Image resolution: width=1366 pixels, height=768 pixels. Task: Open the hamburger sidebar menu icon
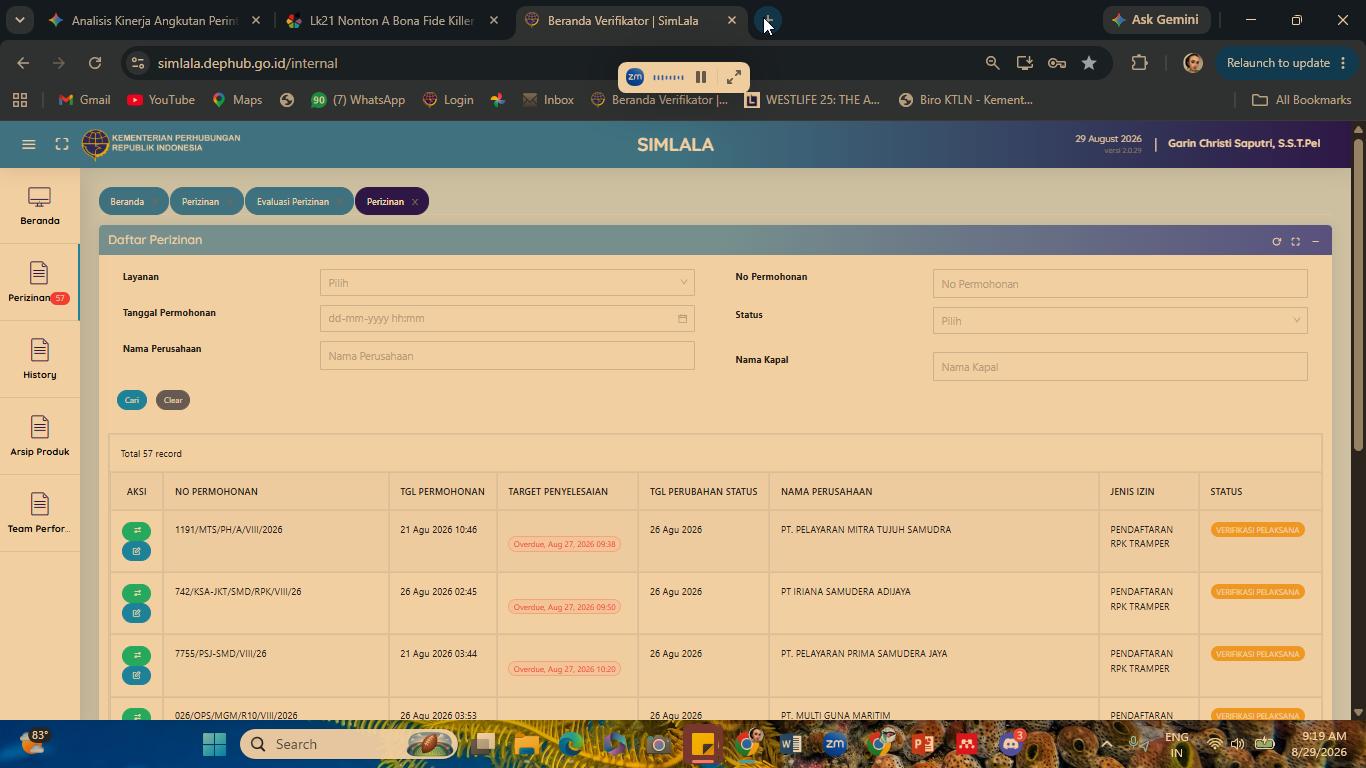[29, 144]
